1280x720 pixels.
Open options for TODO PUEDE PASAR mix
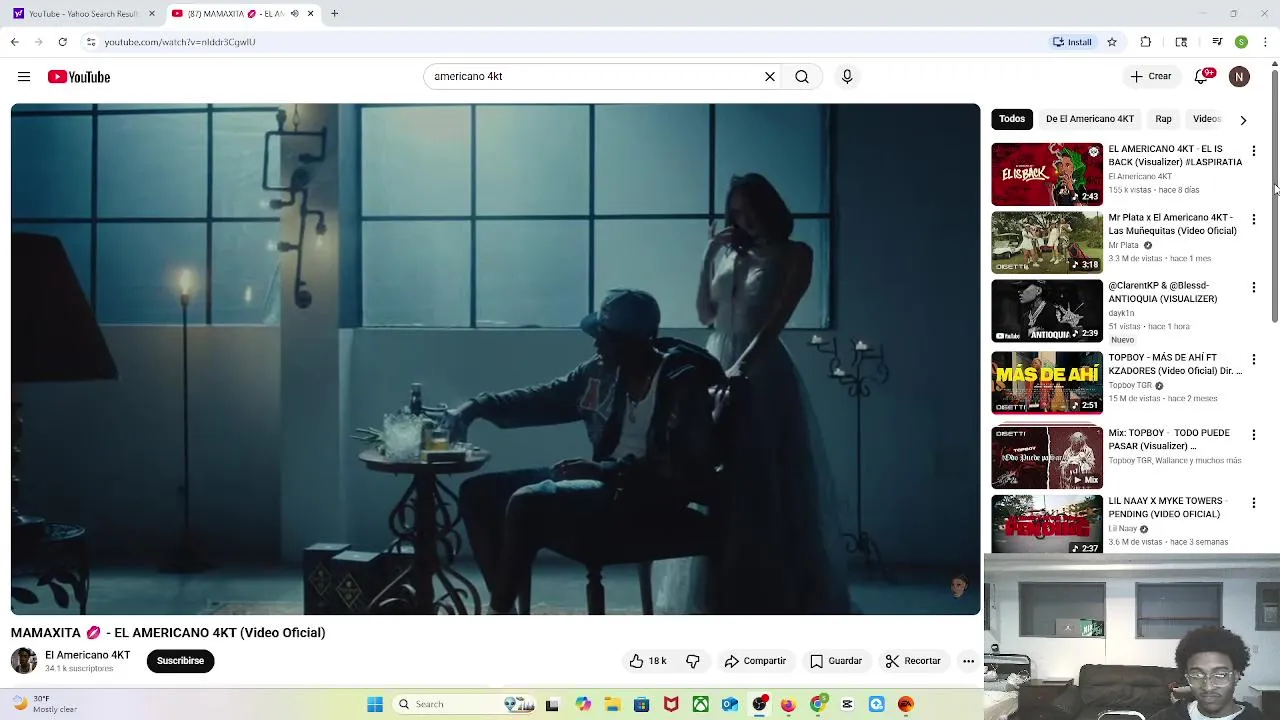(x=1253, y=435)
